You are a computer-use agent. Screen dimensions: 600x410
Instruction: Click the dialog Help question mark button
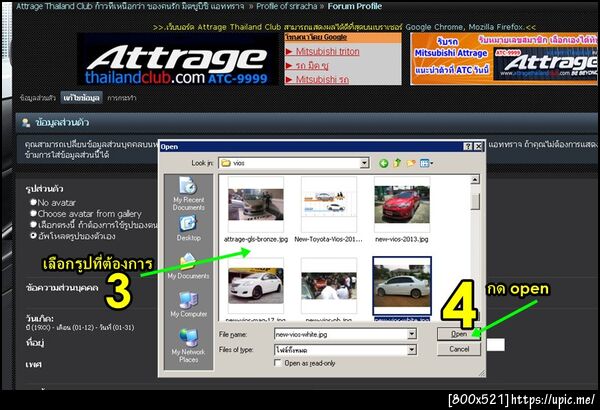468,146
